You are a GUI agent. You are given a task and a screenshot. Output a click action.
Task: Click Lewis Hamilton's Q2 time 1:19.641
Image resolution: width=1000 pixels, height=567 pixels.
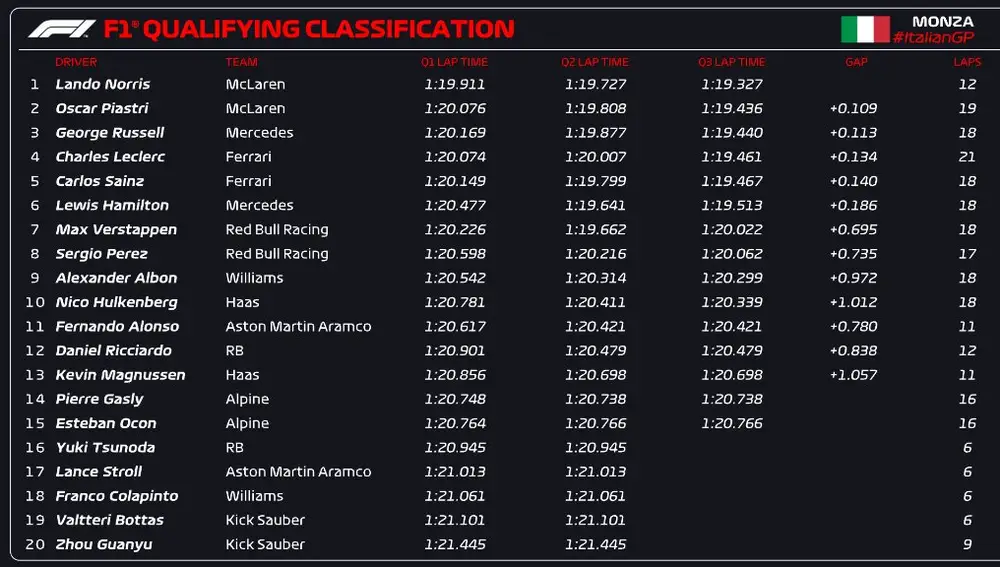(595, 205)
